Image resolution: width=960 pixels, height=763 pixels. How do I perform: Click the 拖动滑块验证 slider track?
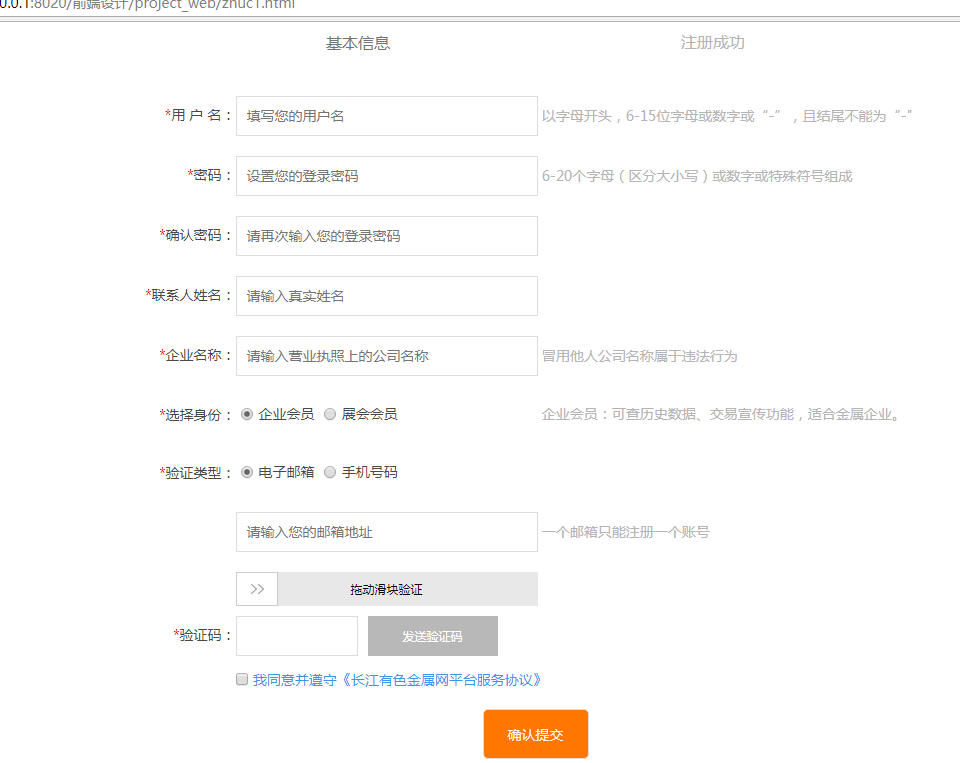click(407, 589)
